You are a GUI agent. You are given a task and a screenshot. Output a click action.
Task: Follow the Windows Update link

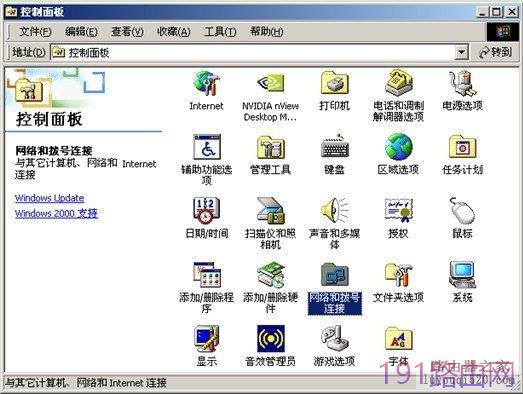[49, 198]
